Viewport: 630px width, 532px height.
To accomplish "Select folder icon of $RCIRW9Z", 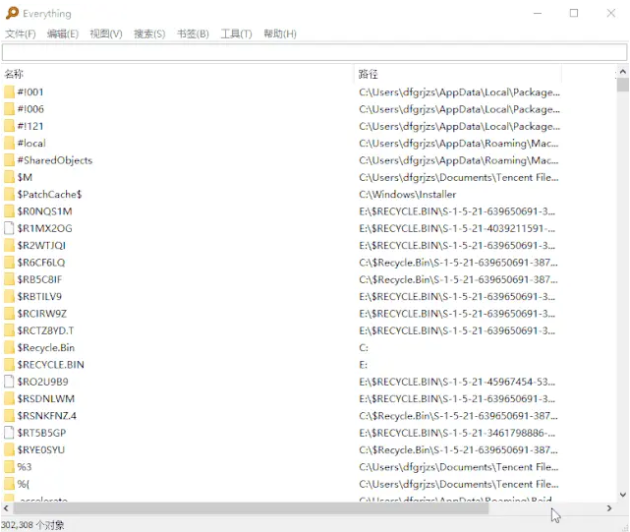I will (x=9, y=313).
